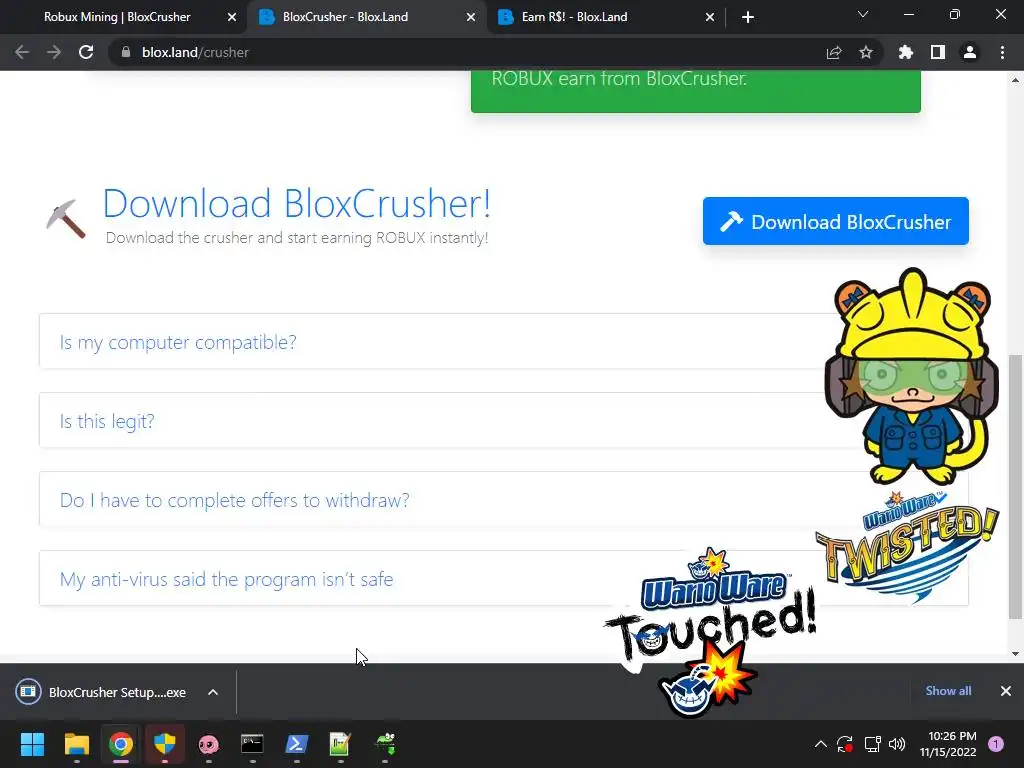Click the padlock site info icon
The width and height of the screenshot is (1024, 768).
pyautogui.click(x=126, y=52)
